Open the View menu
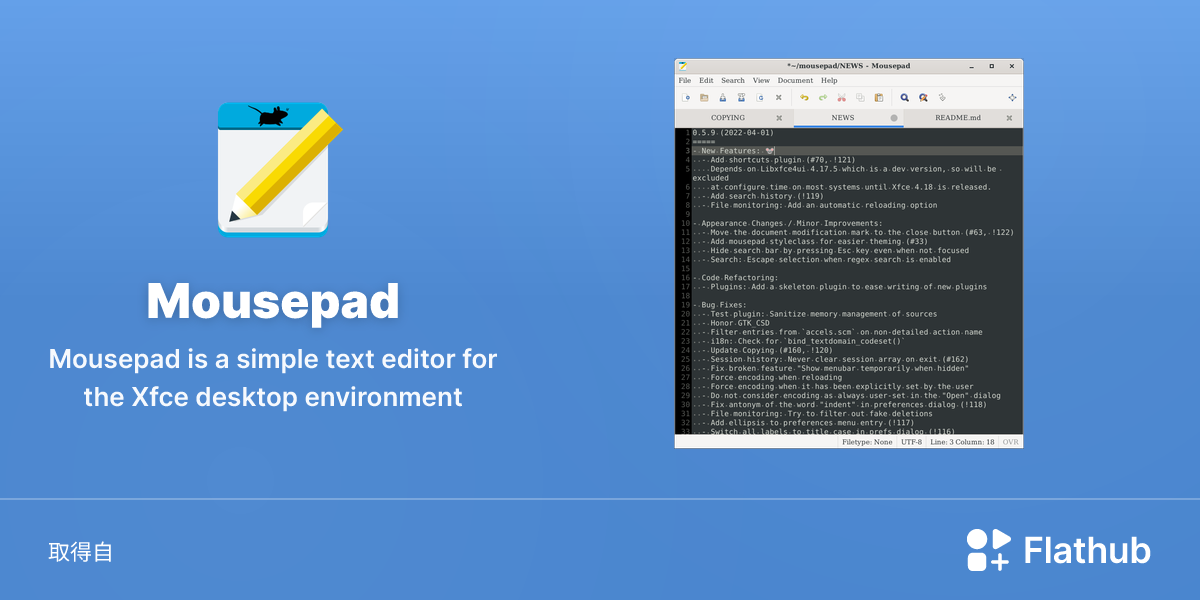The height and width of the screenshot is (600, 1200). click(x=761, y=81)
